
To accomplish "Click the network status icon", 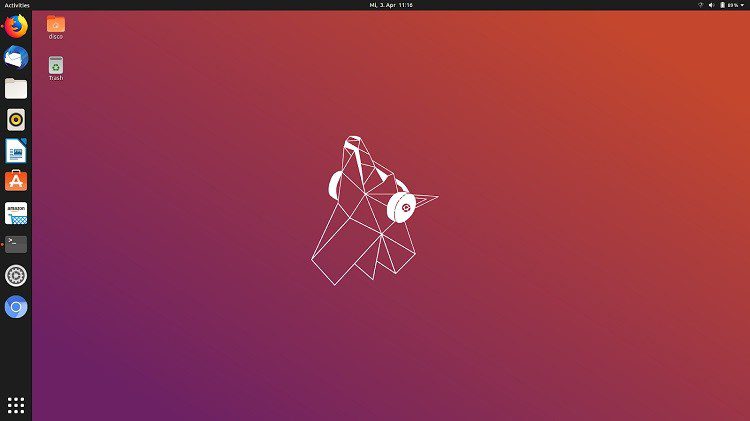I will [701, 5].
